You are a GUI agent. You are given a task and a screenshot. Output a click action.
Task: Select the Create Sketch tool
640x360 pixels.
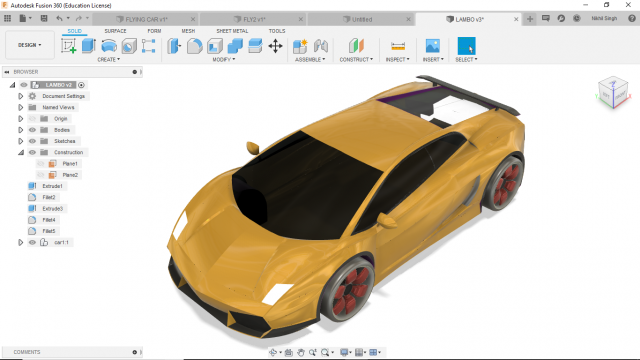(x=69, y=46)
